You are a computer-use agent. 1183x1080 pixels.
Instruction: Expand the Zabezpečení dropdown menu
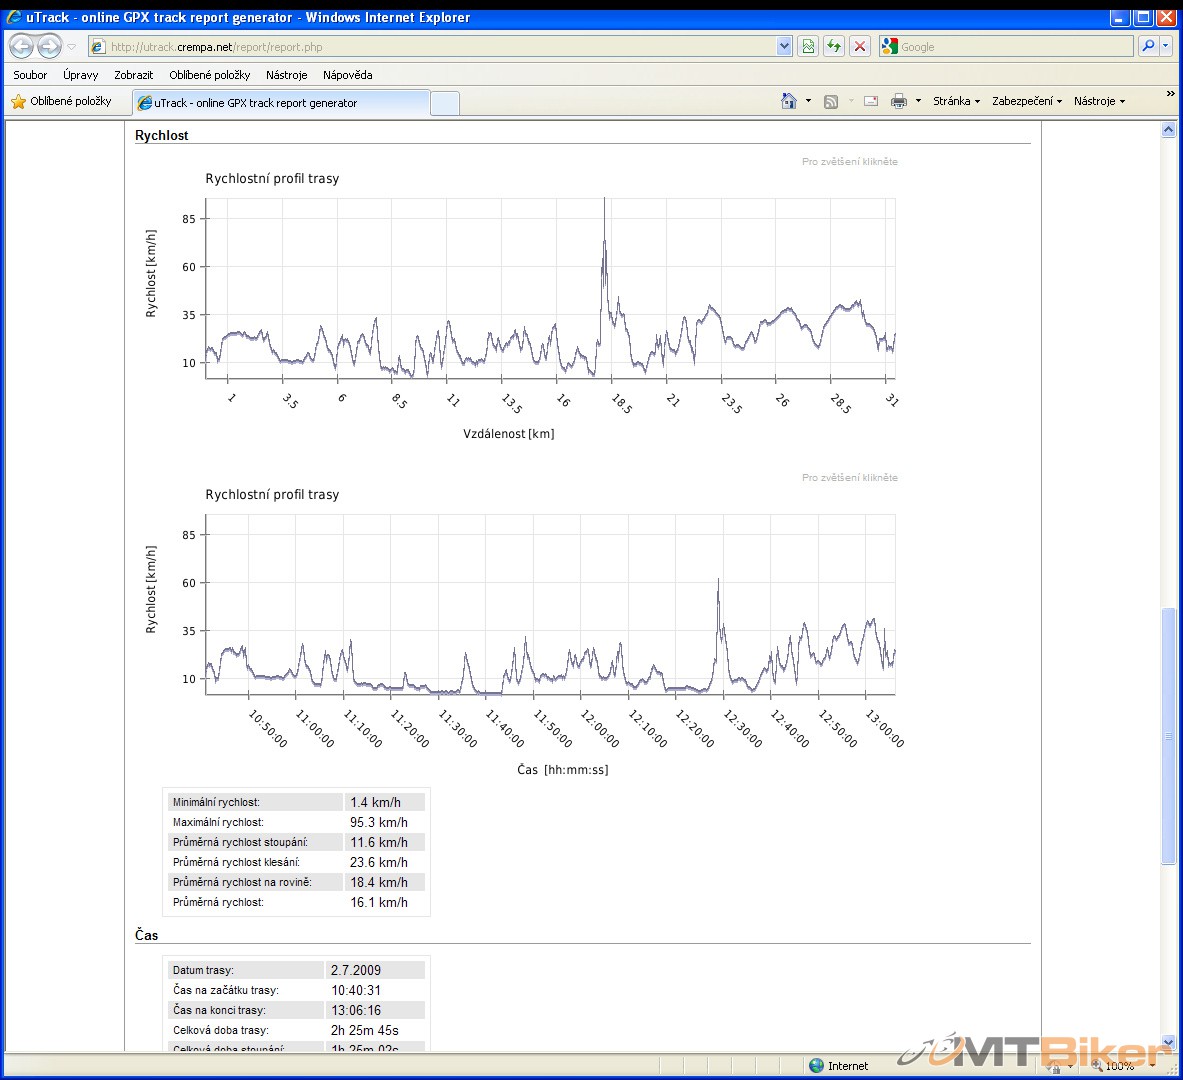click(x=1026, y=101)
